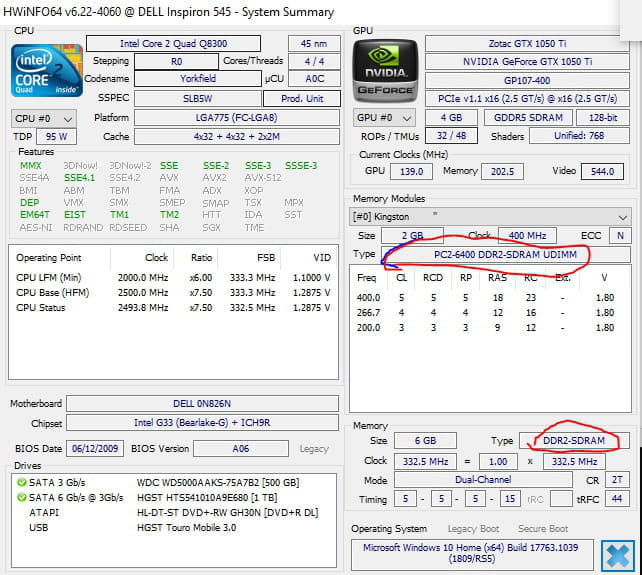Viewport: 642px width, 575px height.
Task: Click the BIOS Date 06/12/2009 field
Action: tap(95, 448)
